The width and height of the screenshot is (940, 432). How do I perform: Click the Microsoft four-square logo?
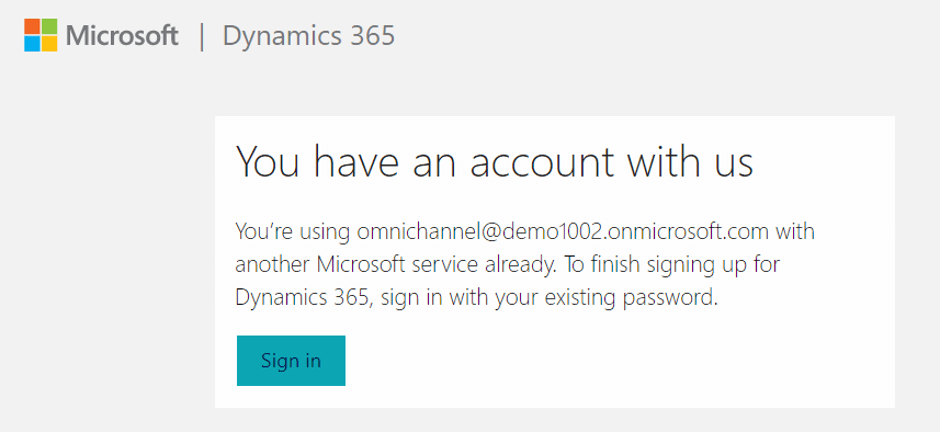pos(41,35)
